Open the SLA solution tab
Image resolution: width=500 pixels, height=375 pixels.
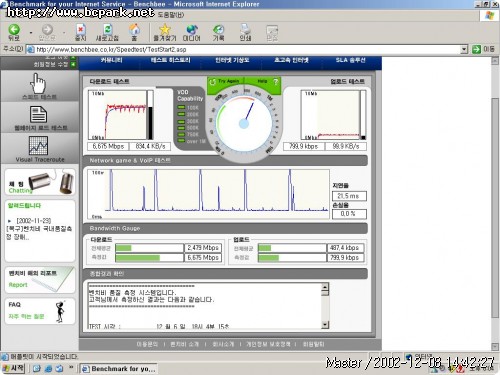point(350,60)
